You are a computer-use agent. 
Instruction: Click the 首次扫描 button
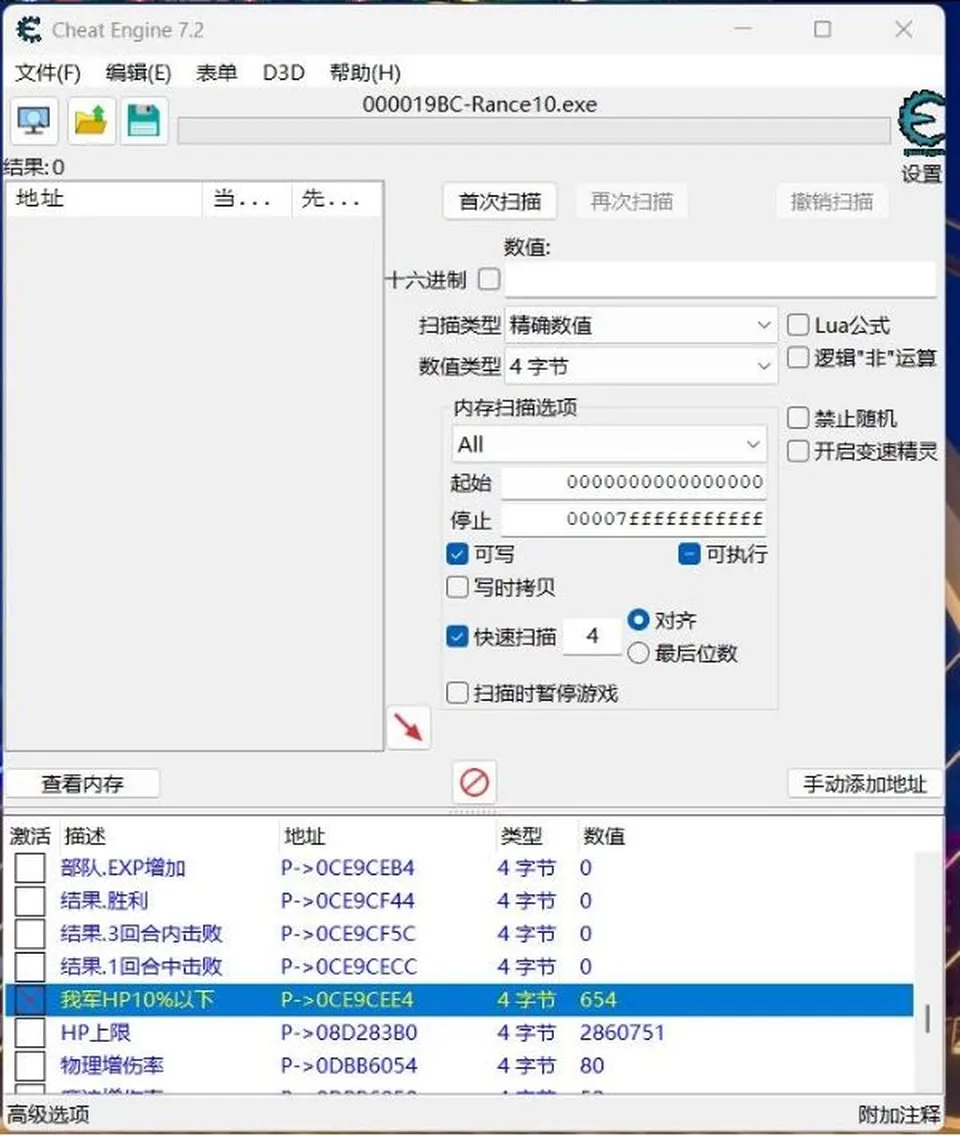[500, 201]
